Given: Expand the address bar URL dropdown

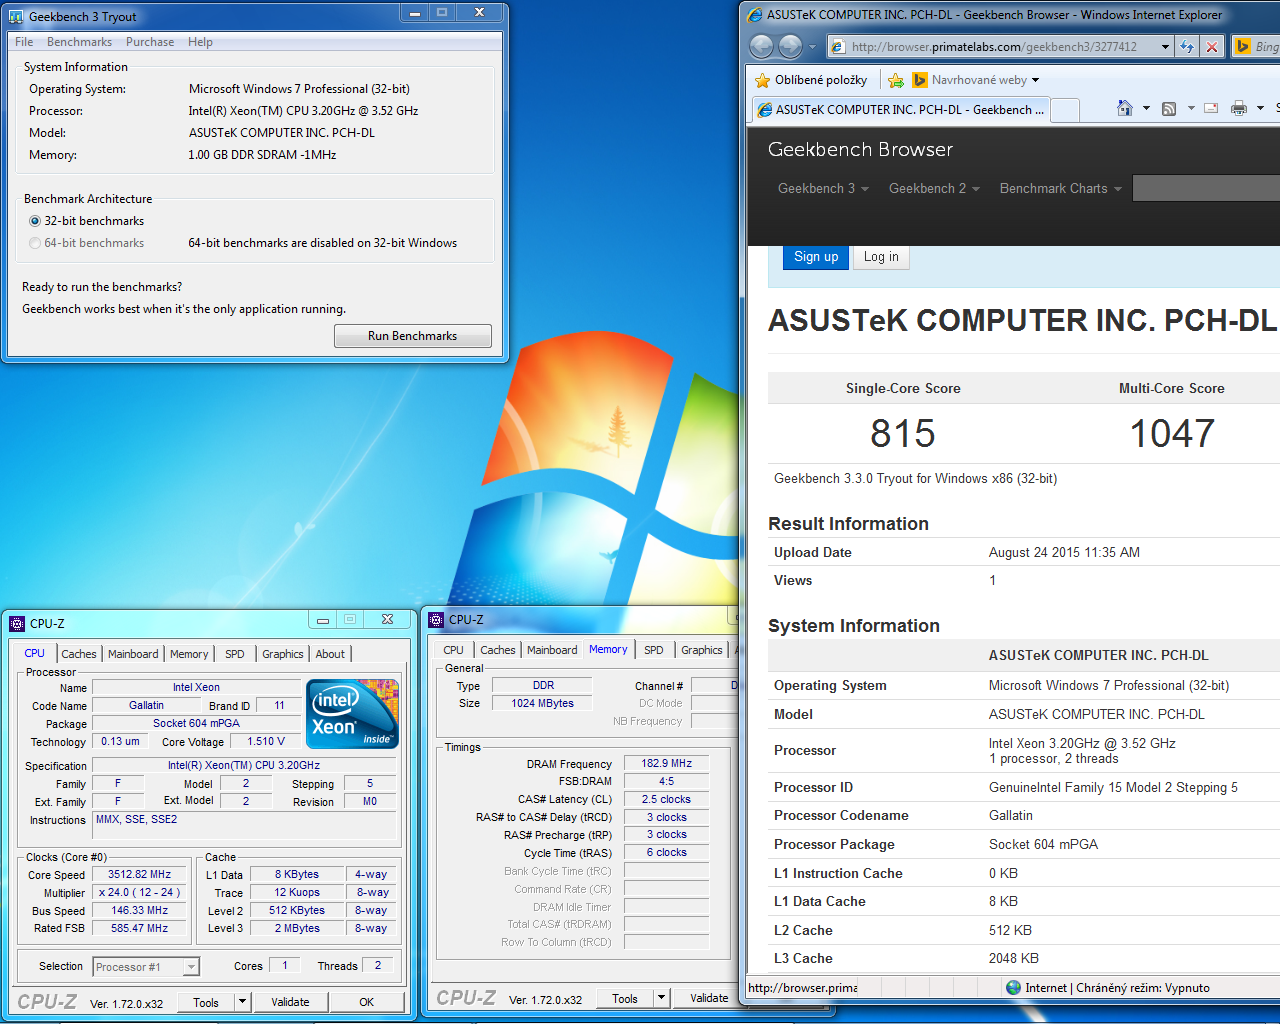Looking at the screenshot, I should (x=1165, y=47).
